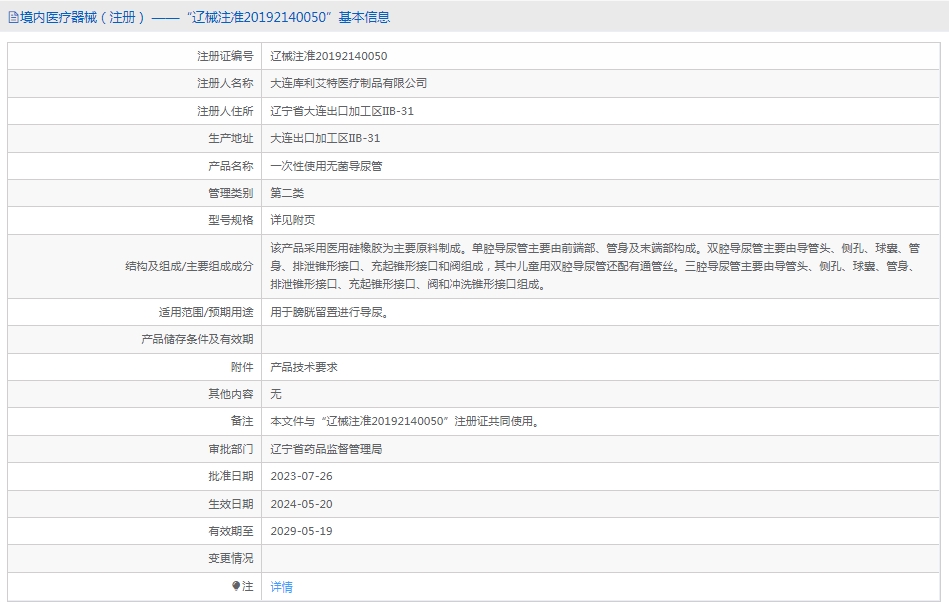
Task: Select address 辽宁省大连出口加工区ⅡB-31
Action: coord(342,111)
